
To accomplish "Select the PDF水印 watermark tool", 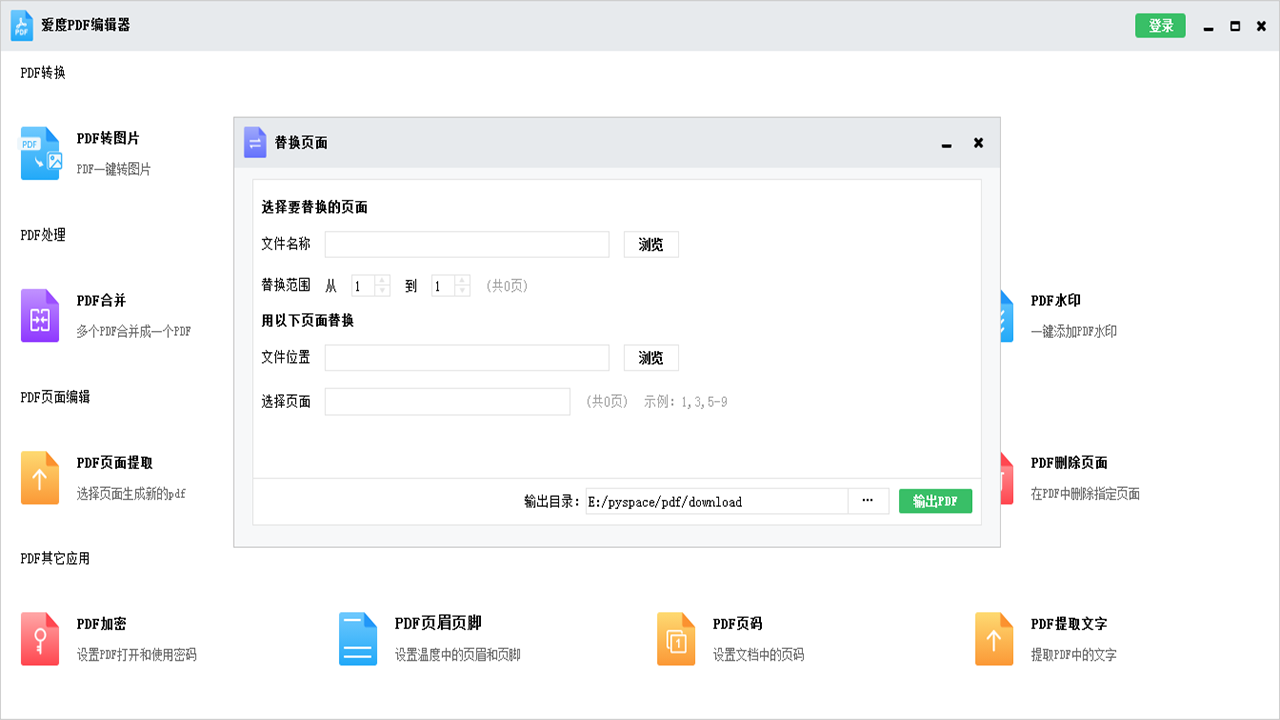I will point(1056,300).
